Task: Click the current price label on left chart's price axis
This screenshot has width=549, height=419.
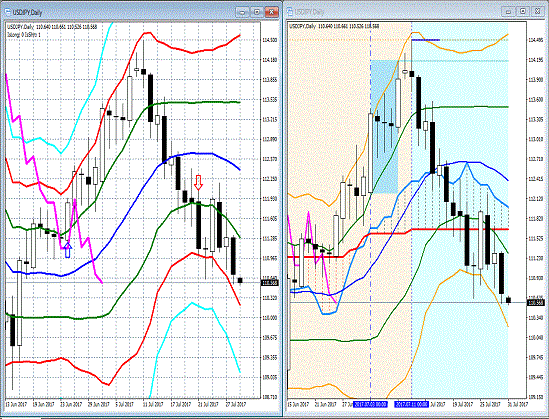Action: tap(270, 283)
